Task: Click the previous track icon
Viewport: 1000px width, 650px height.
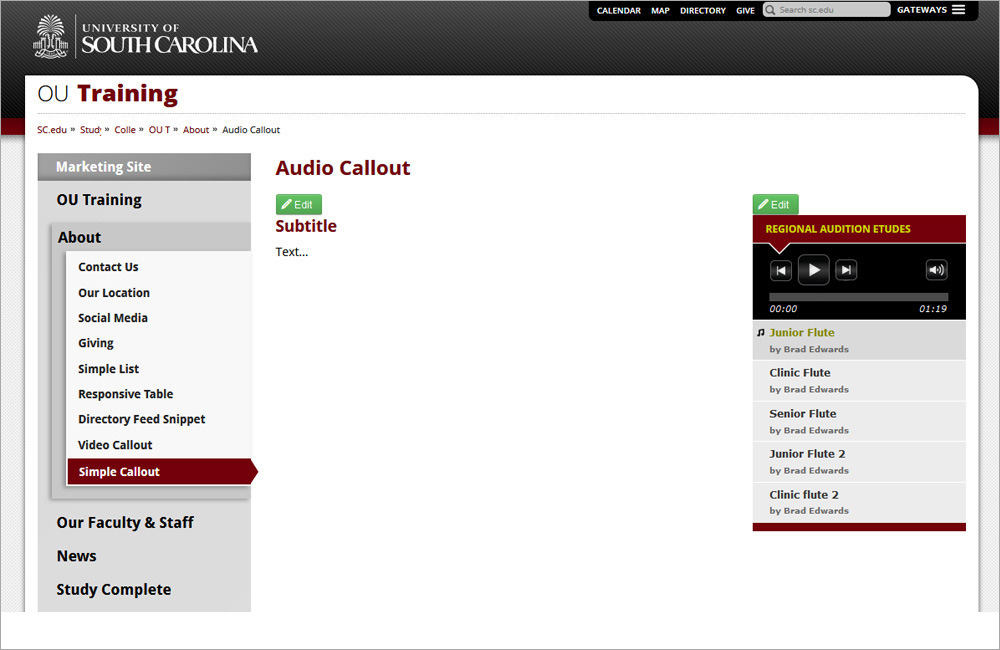Action: point(781,270)
